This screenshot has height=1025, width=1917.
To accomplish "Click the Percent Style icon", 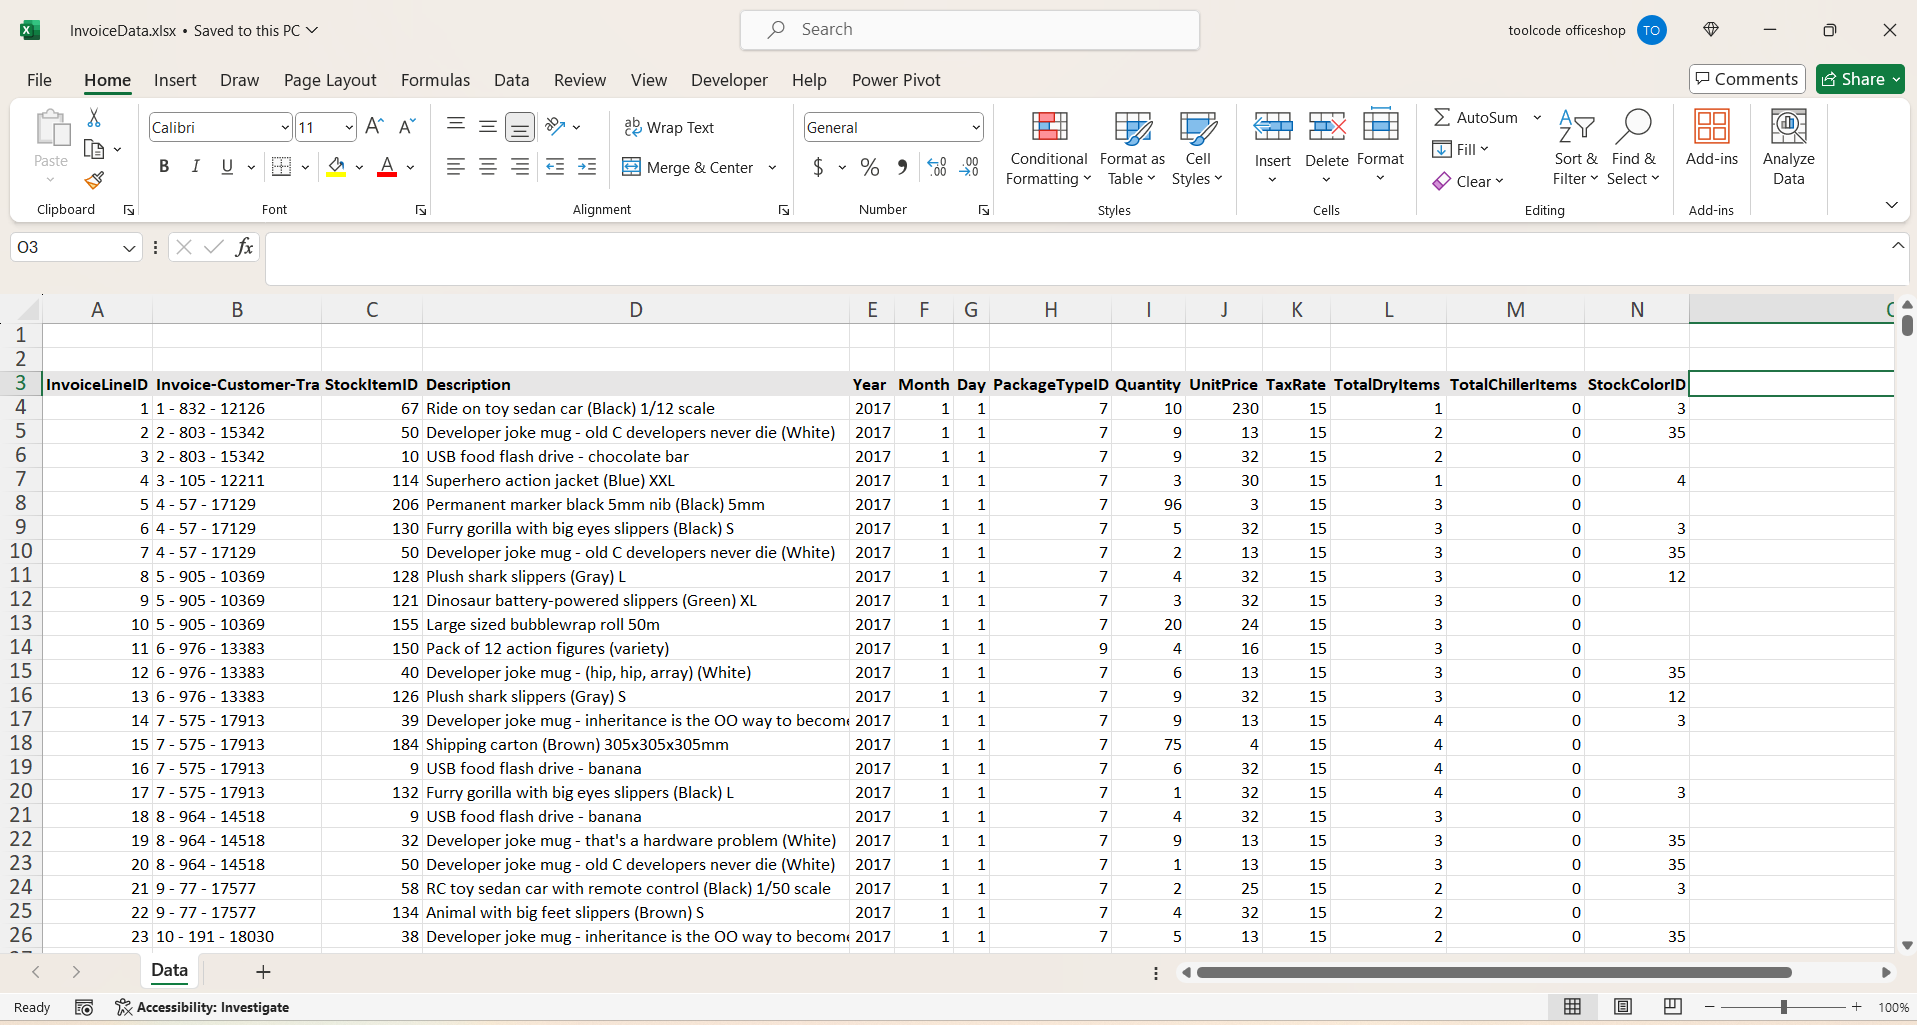I will click(870, 168).
